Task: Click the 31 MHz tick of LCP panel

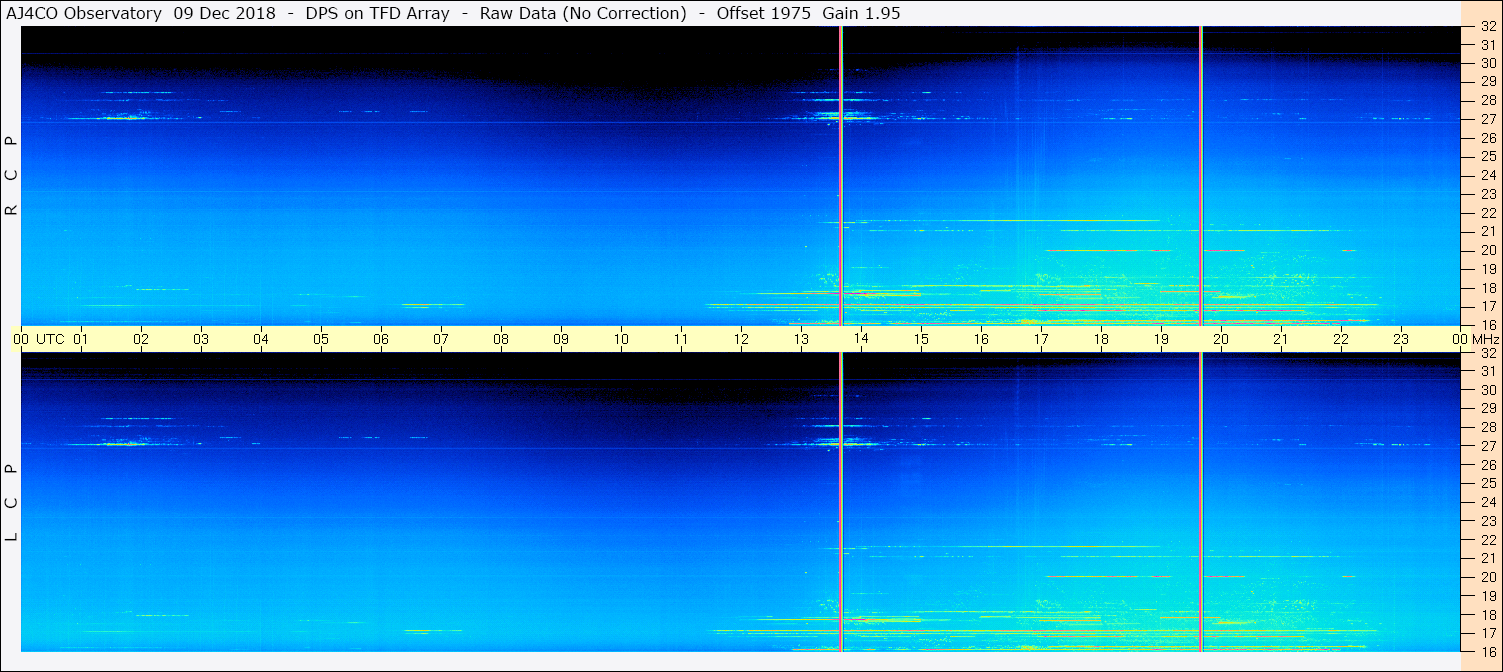Action: [1487, 371]
